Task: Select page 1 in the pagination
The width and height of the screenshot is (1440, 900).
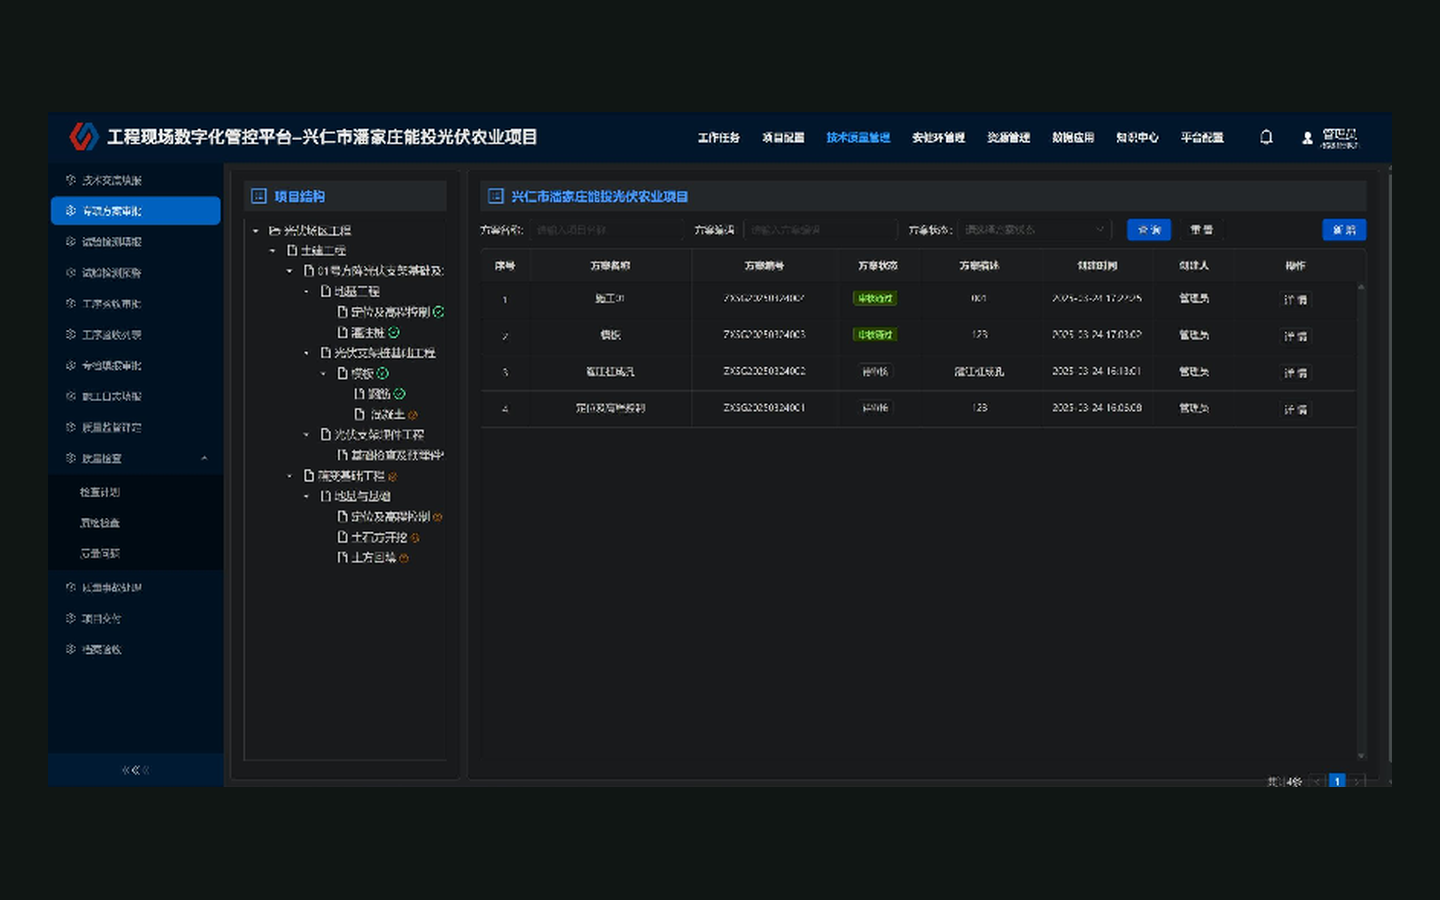Action: pos(1337,781)
